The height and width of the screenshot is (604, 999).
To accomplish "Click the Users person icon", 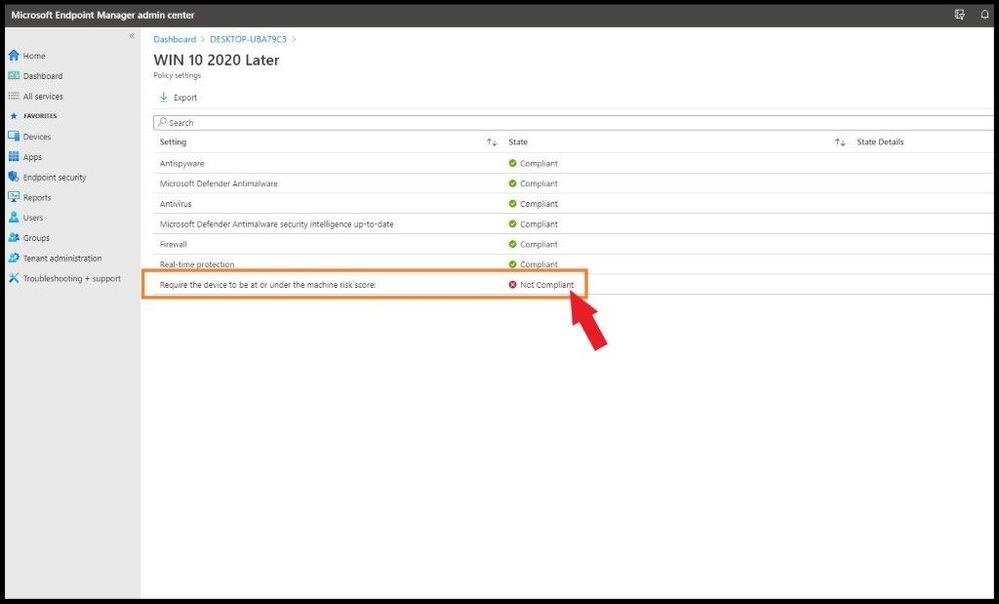I will coord(13,217).
